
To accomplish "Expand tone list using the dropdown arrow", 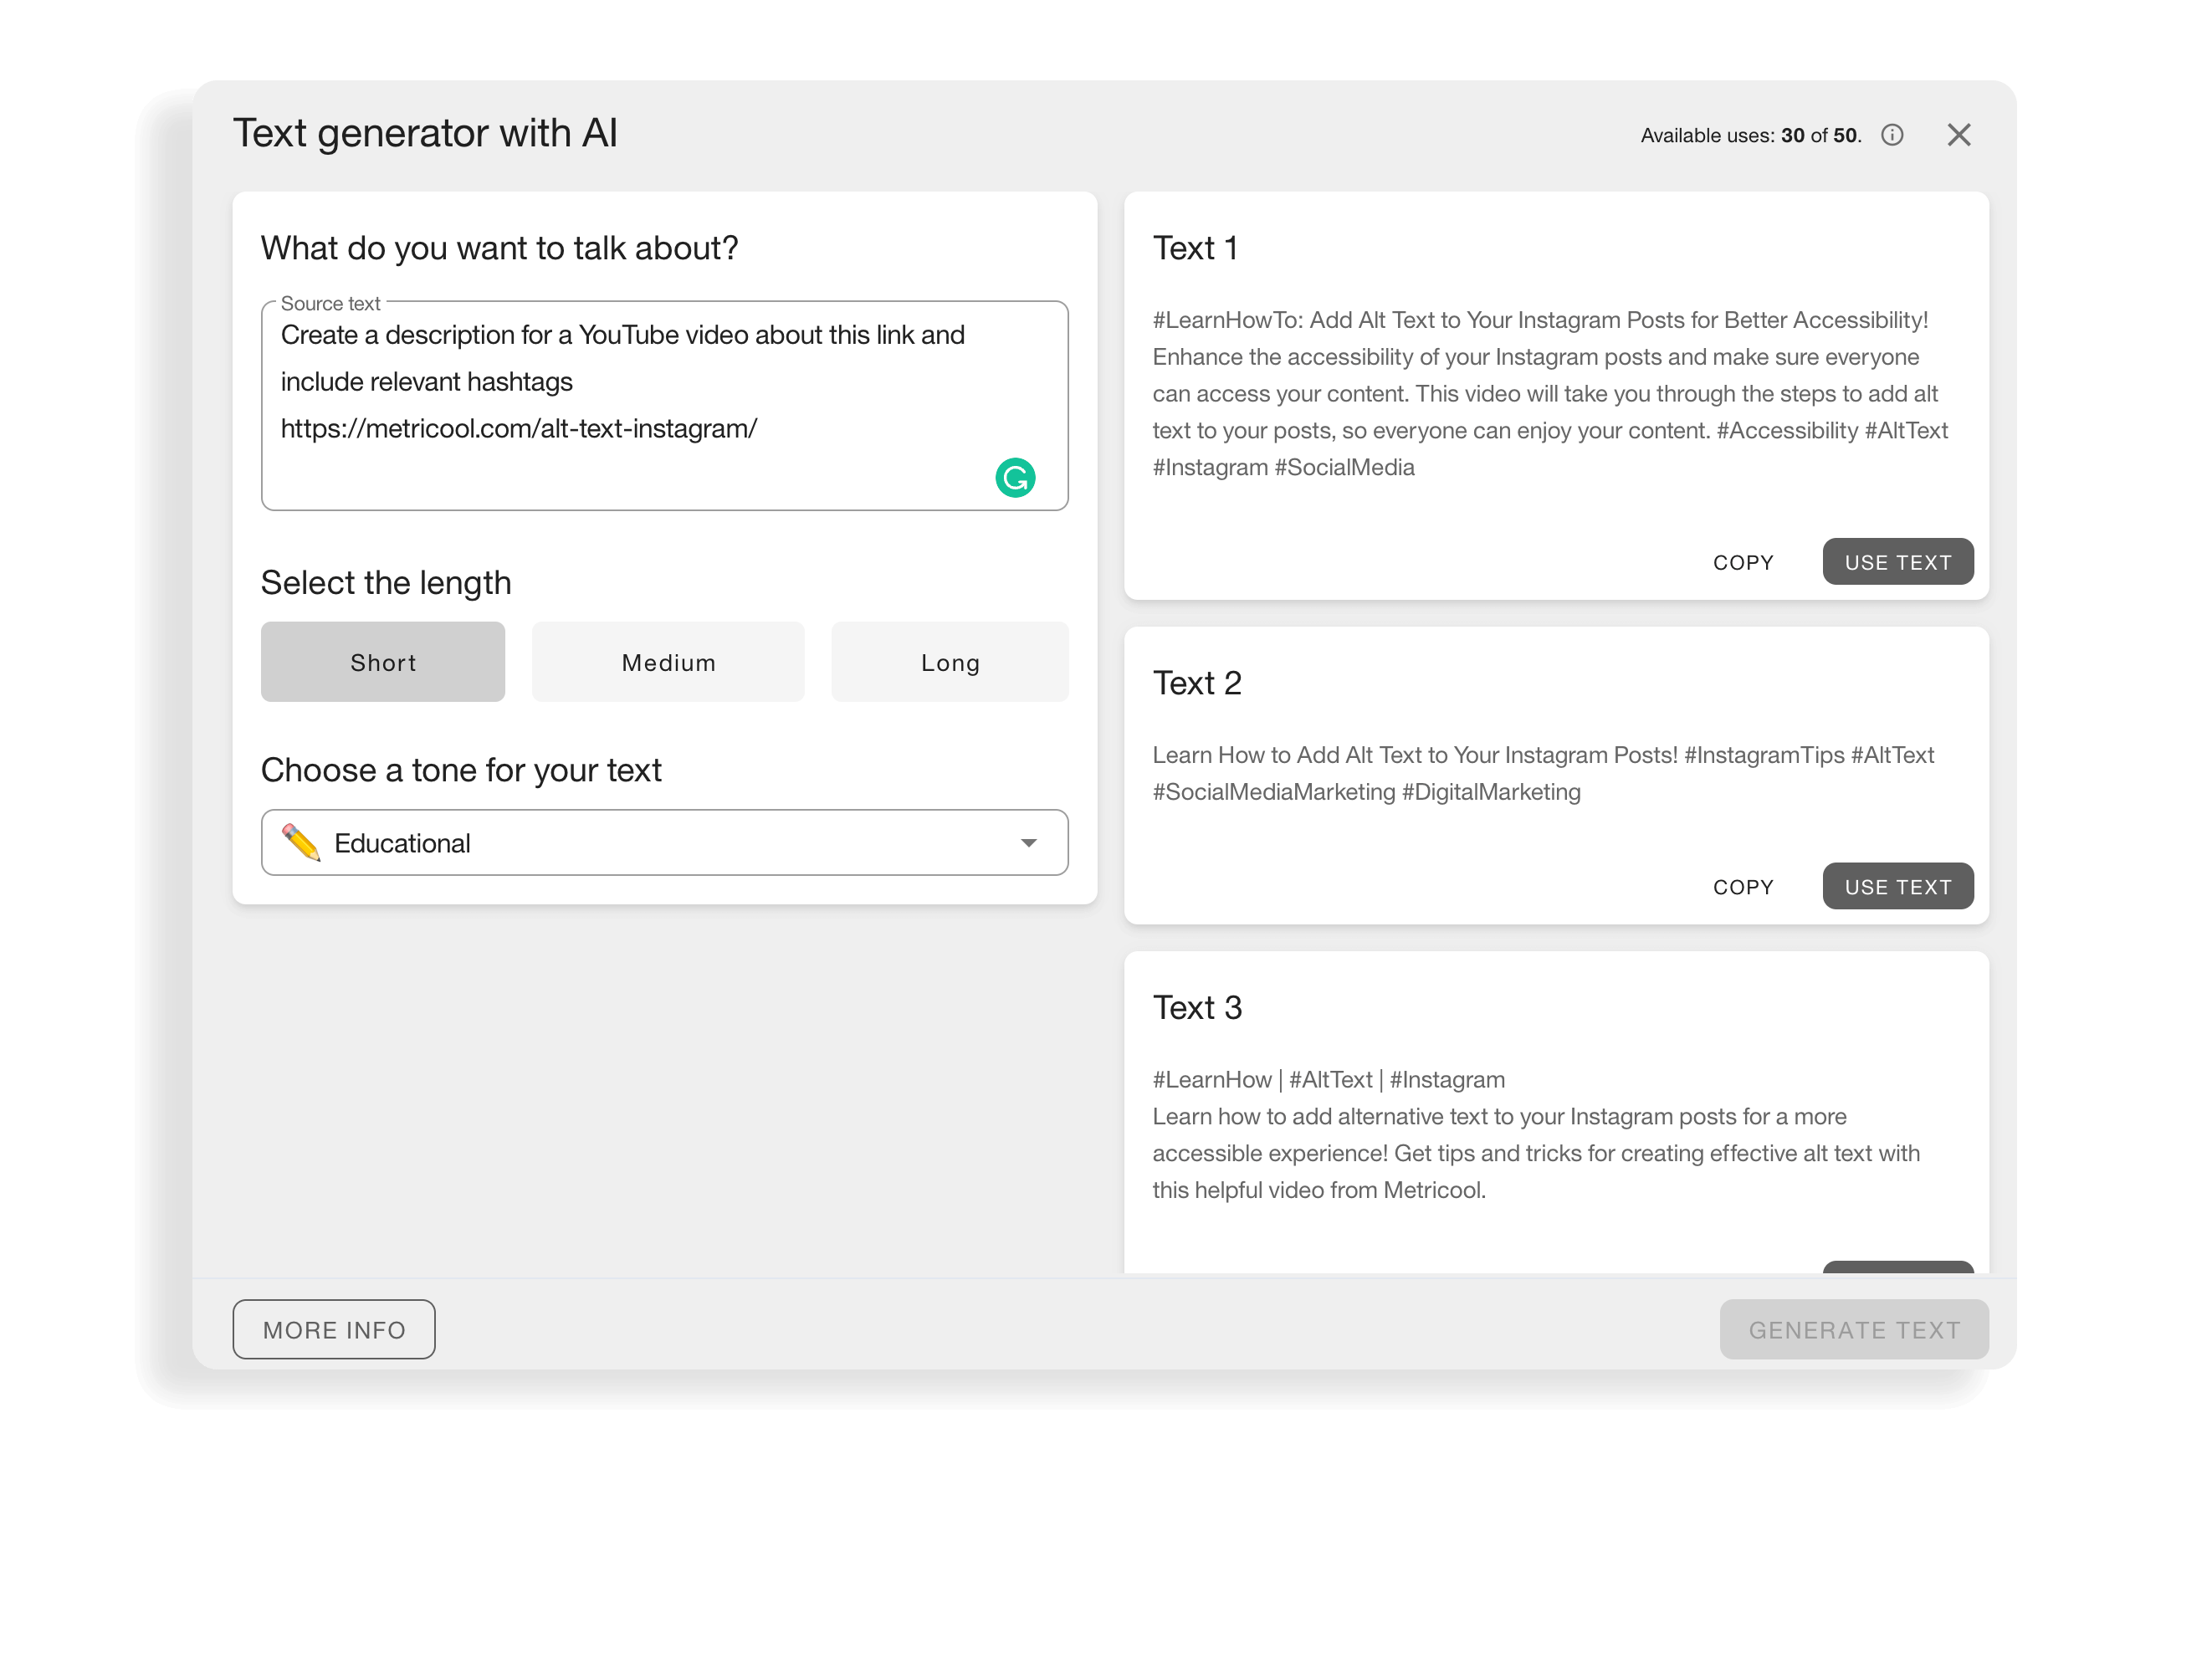I will [1029, 843].
